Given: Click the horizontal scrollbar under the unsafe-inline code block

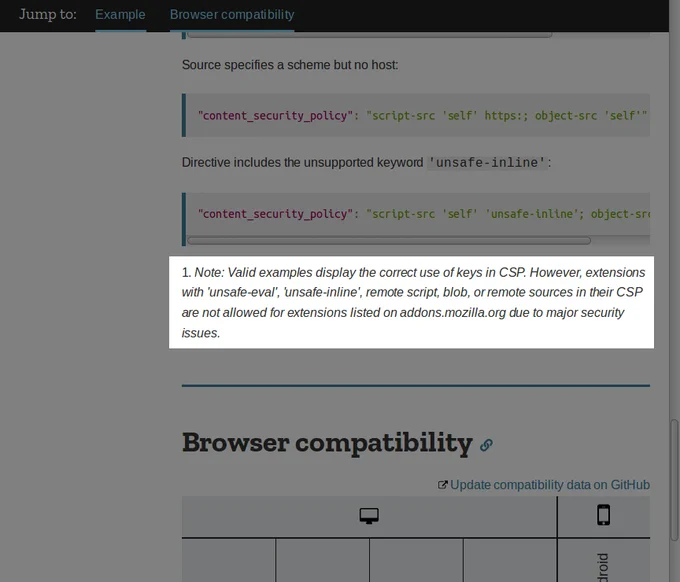Looking at the screenshot, I should 389,241.
